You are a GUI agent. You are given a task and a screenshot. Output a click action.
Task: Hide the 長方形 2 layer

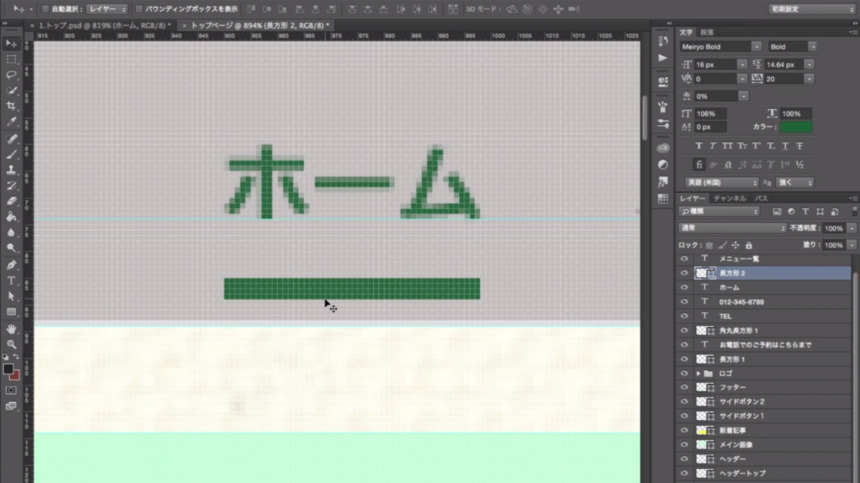[x=684, y=273]
